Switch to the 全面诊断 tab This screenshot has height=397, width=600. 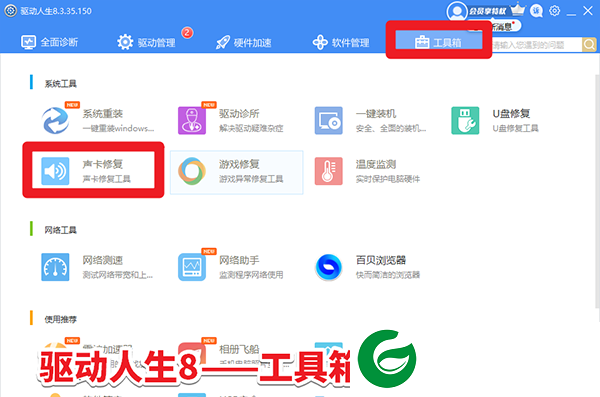[49, 42]
